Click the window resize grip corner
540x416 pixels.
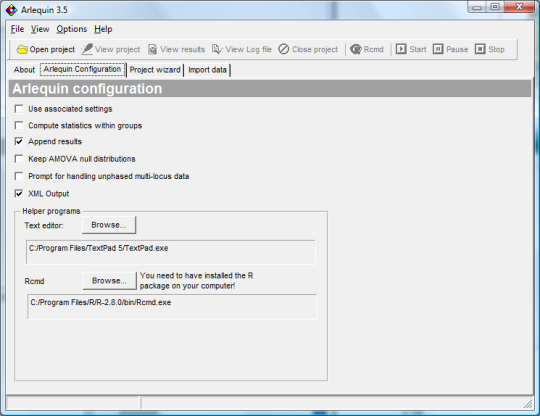pyautogui.click(x=528, y=404)
